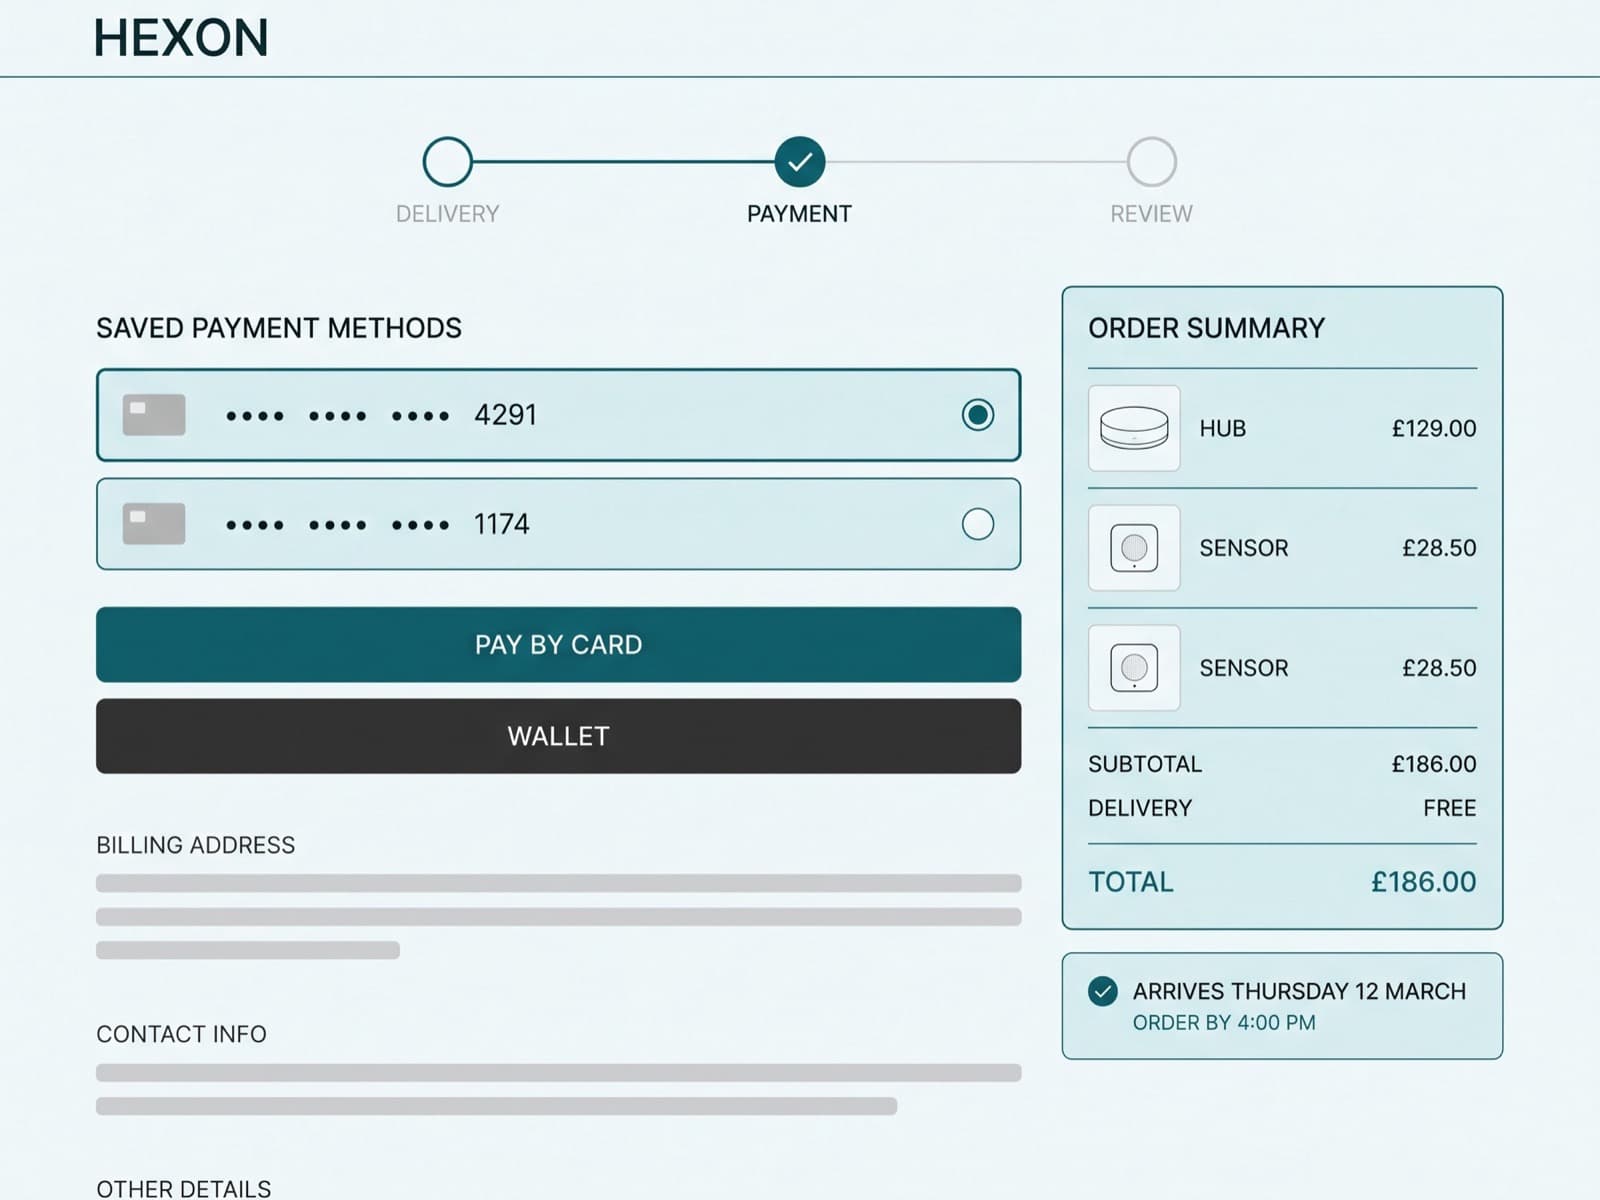Select radio button for card ending 1174
The height and width of the screenshot is (1200, 1600).
coord(978,524)
